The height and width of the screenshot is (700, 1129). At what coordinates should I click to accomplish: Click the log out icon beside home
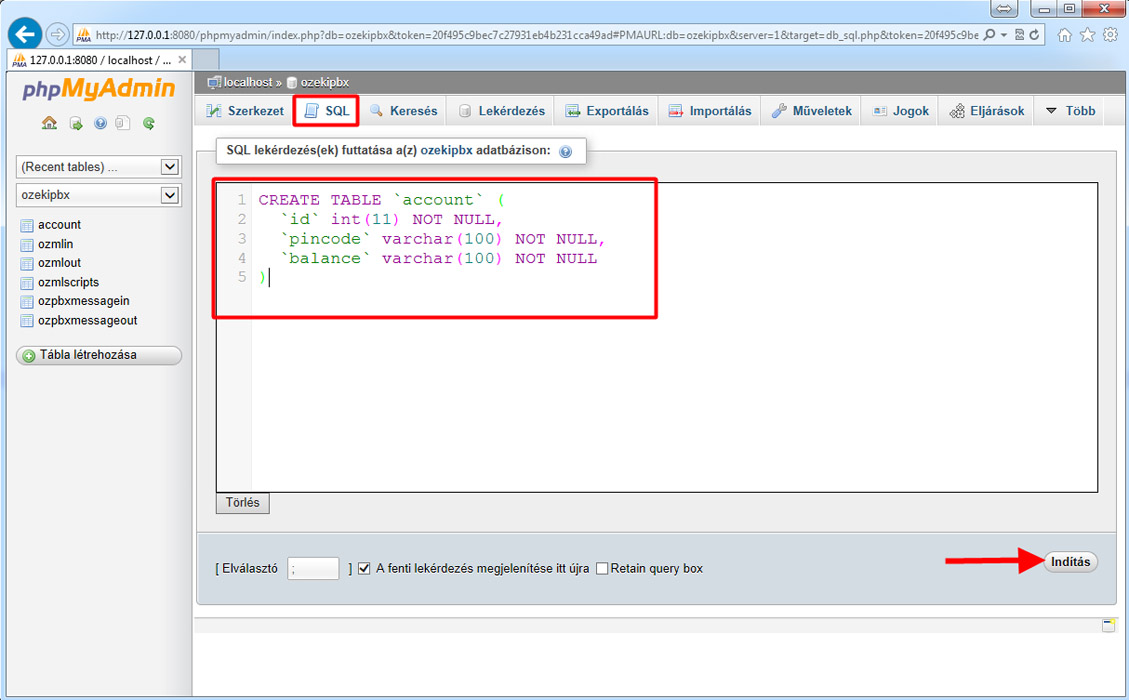pos(75,124)
